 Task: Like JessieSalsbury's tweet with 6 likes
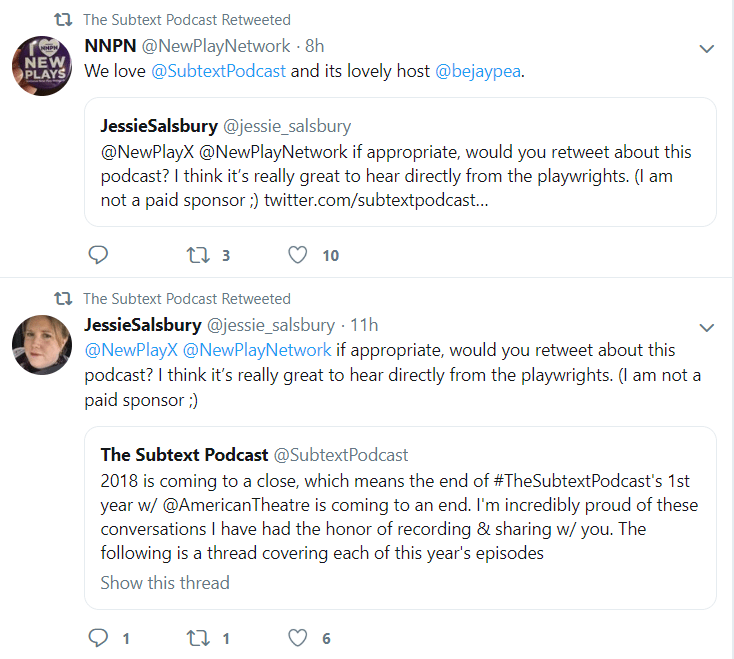click(x=297, y=638)
